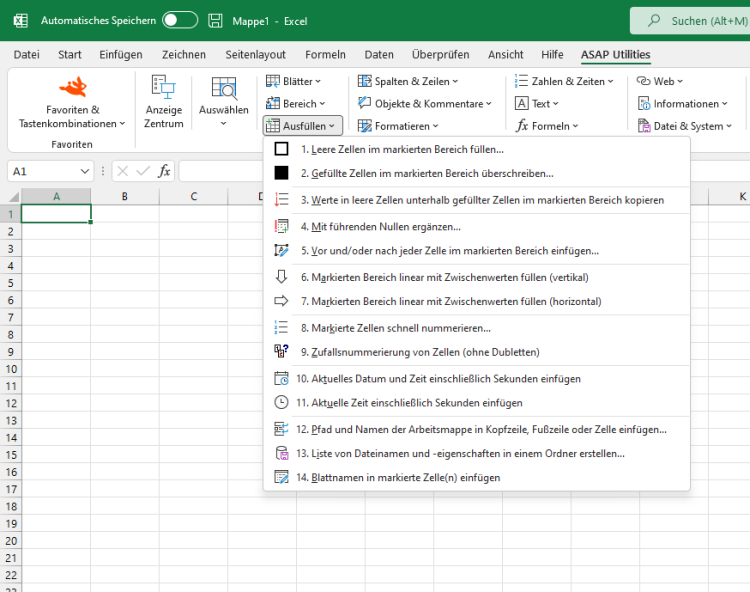
Task: Open the Hilfe tab
Action: [x=552, y=55]
